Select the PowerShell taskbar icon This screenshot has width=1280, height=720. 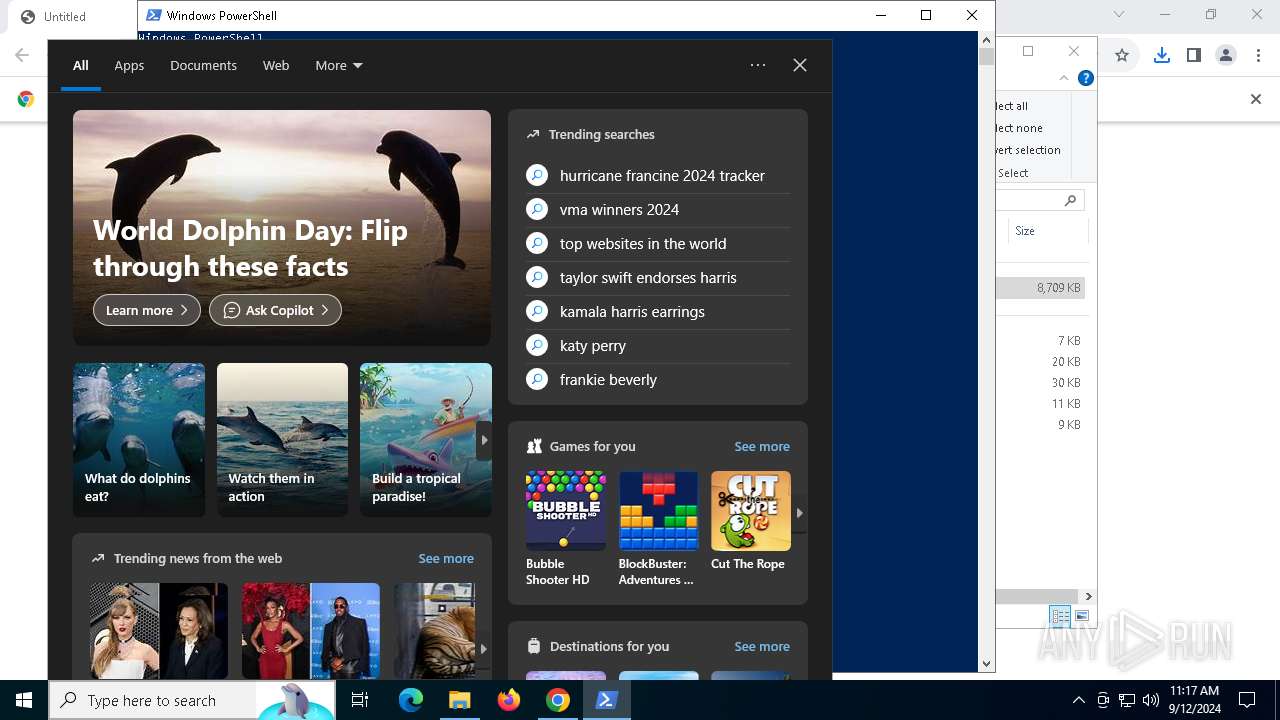point(607,700)
